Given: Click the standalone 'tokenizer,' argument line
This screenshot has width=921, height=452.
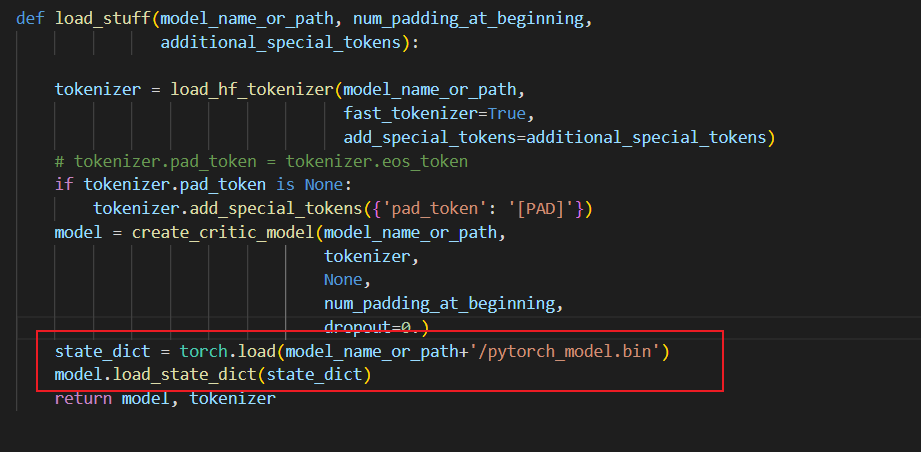Looking at the screenshot, I should [x=371, y=257].
